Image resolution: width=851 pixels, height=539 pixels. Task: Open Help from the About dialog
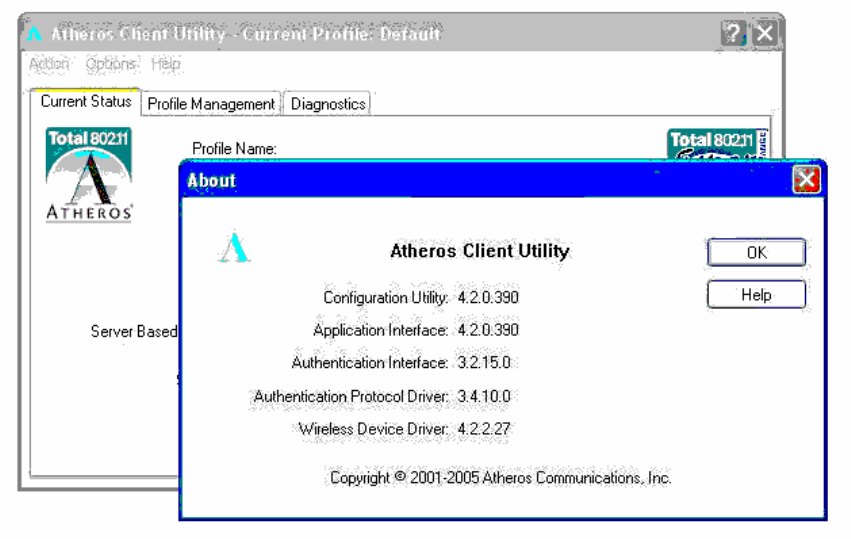tap(756, 295)
